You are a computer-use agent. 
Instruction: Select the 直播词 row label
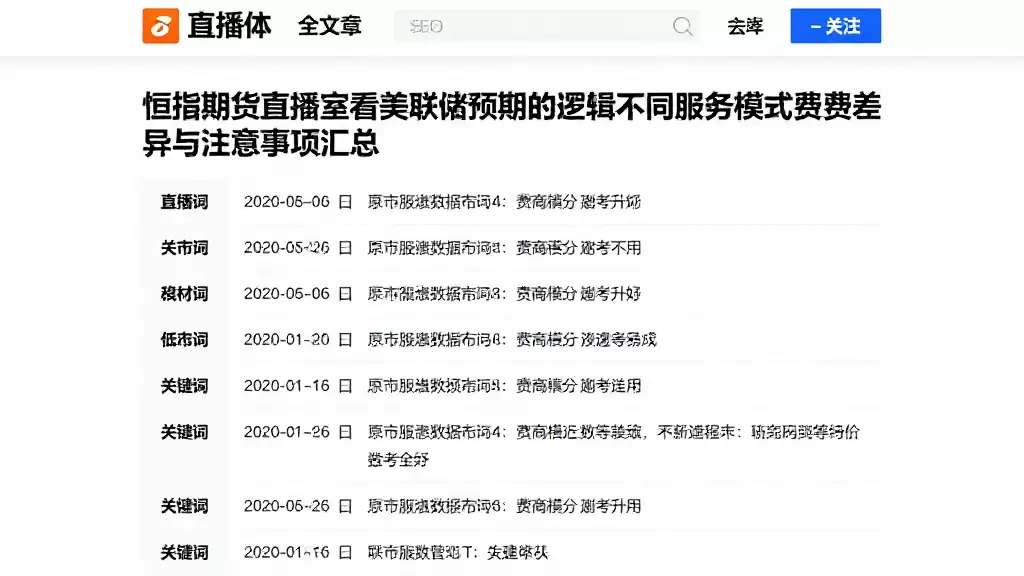184,202
